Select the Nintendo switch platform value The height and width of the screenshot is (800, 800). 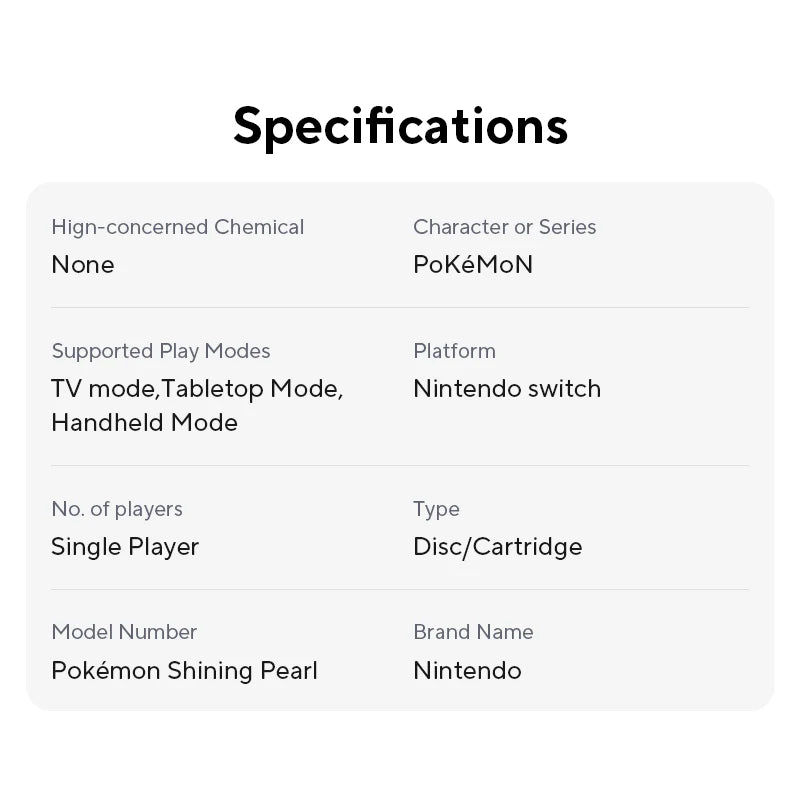507,388
